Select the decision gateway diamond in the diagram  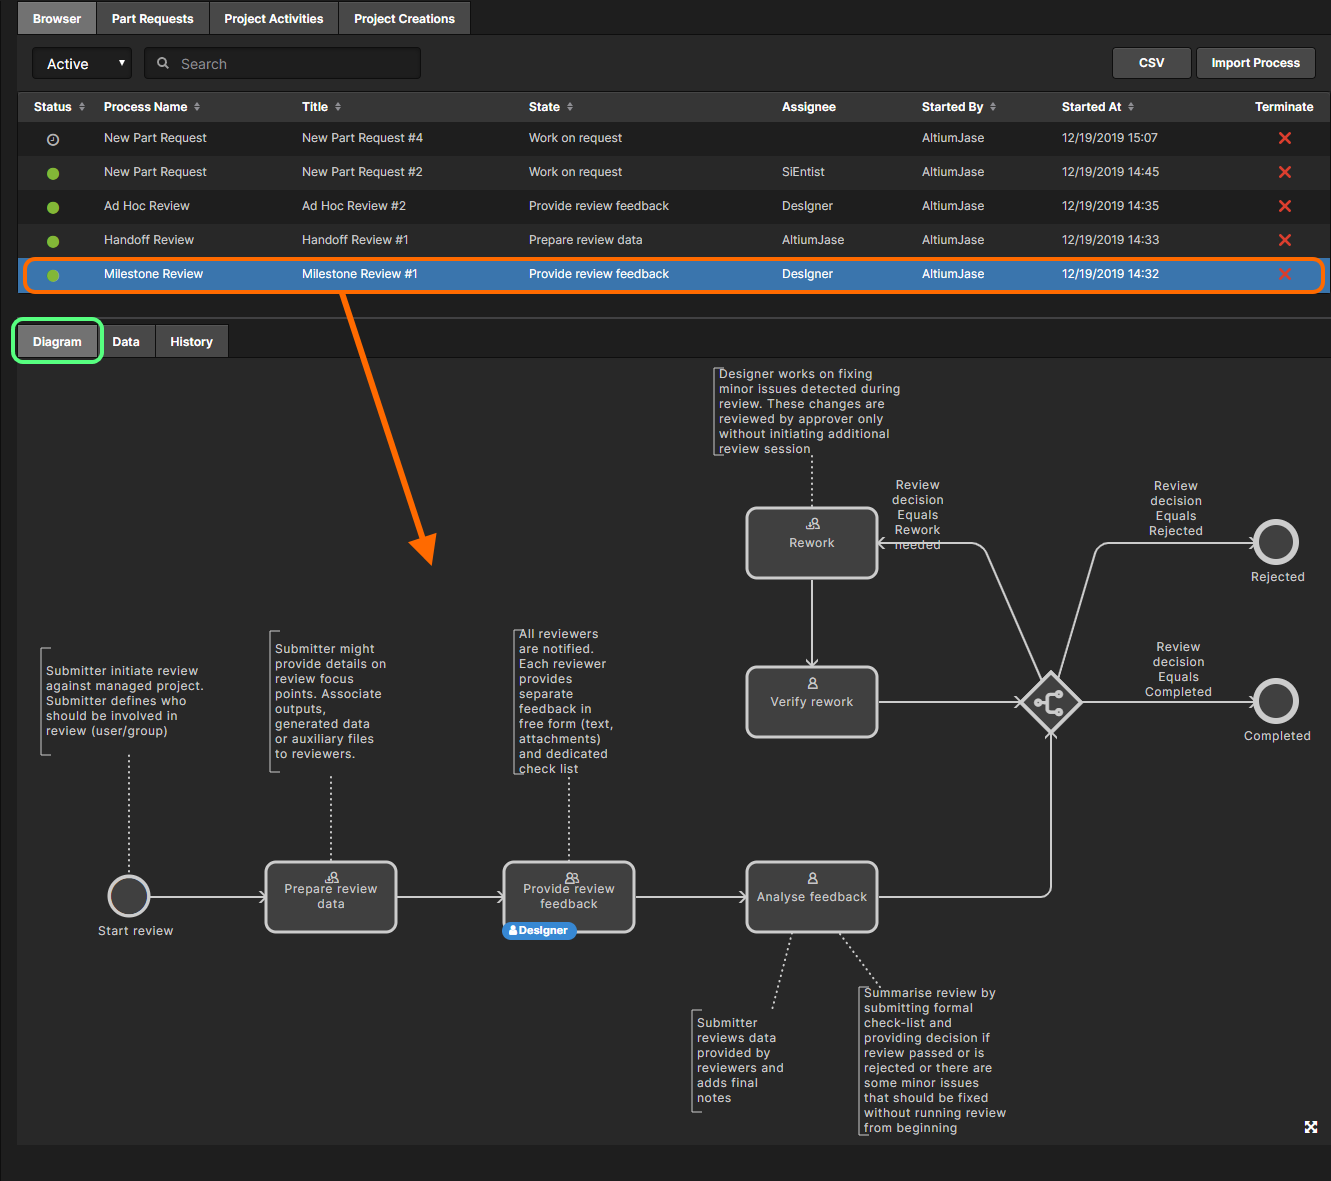click(1050, 703)
